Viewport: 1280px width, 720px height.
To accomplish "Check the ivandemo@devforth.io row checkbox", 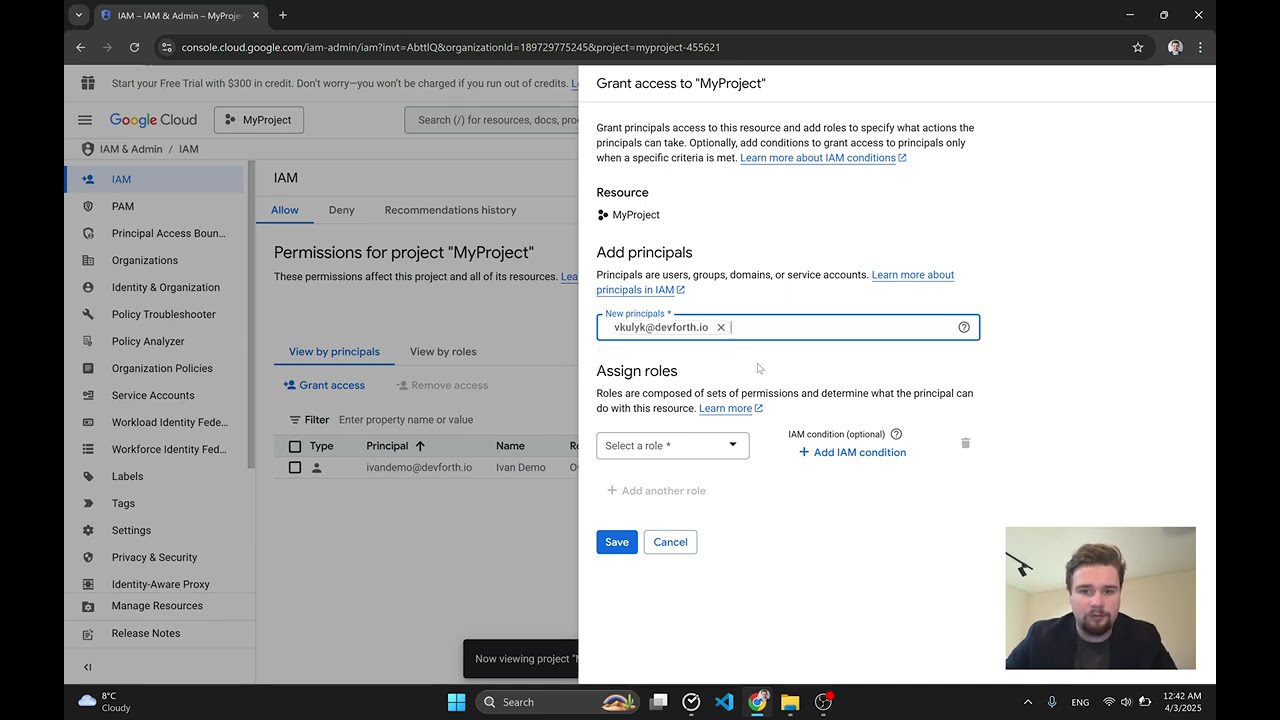I will pos(294,467).
